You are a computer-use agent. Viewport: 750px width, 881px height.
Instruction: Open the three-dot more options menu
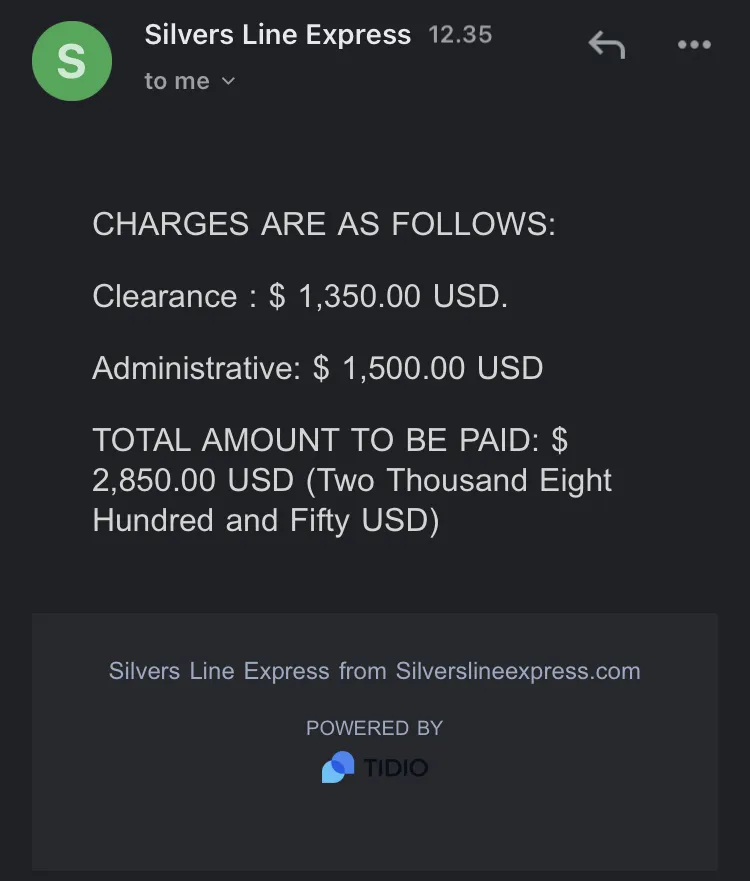(x=694, y=44)
